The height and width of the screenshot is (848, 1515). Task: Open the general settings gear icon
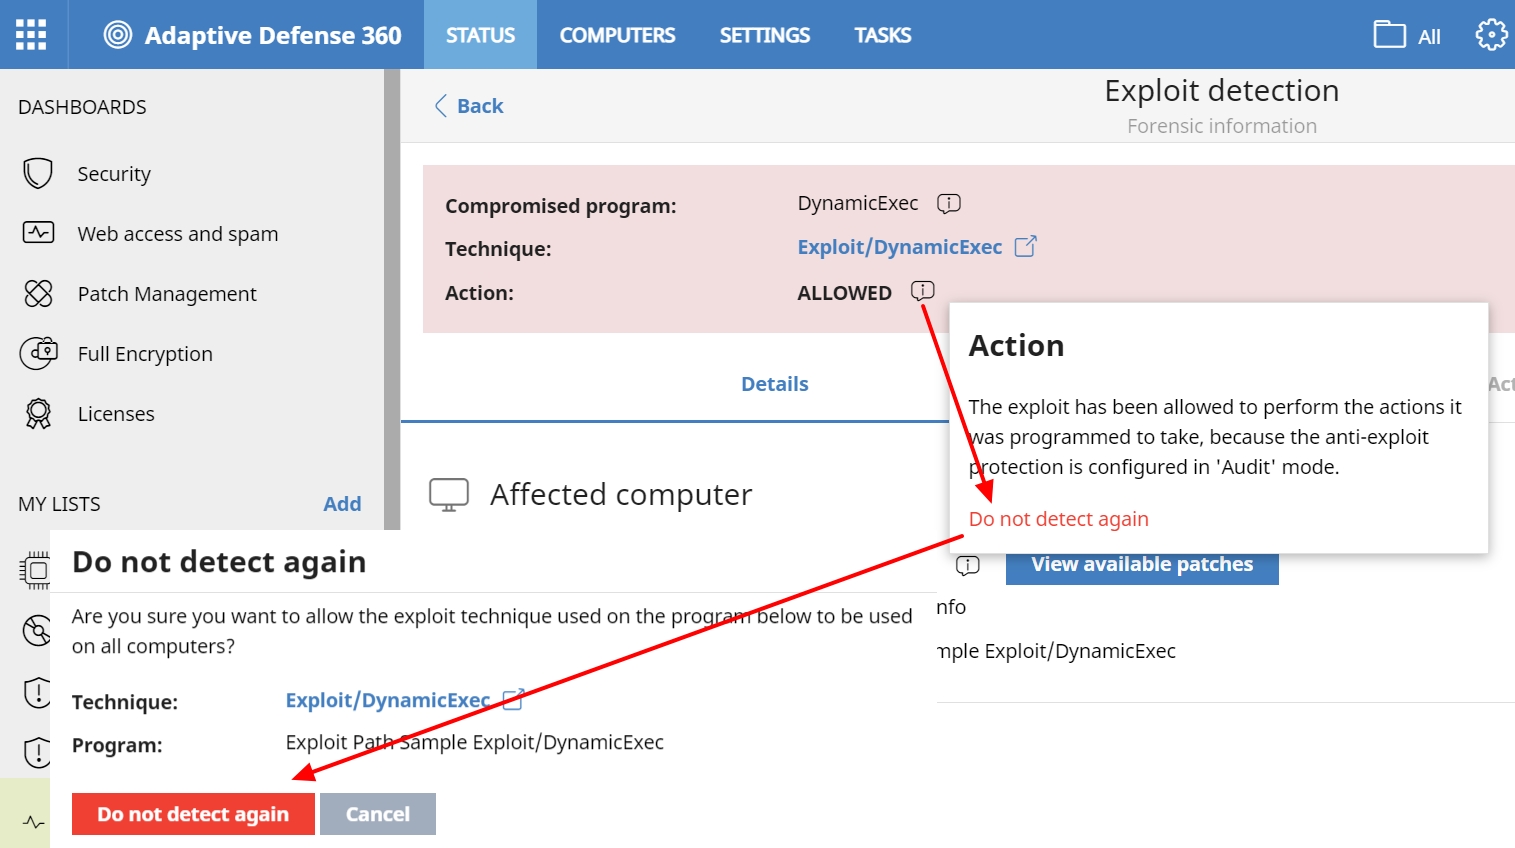tap(1491, 34)
